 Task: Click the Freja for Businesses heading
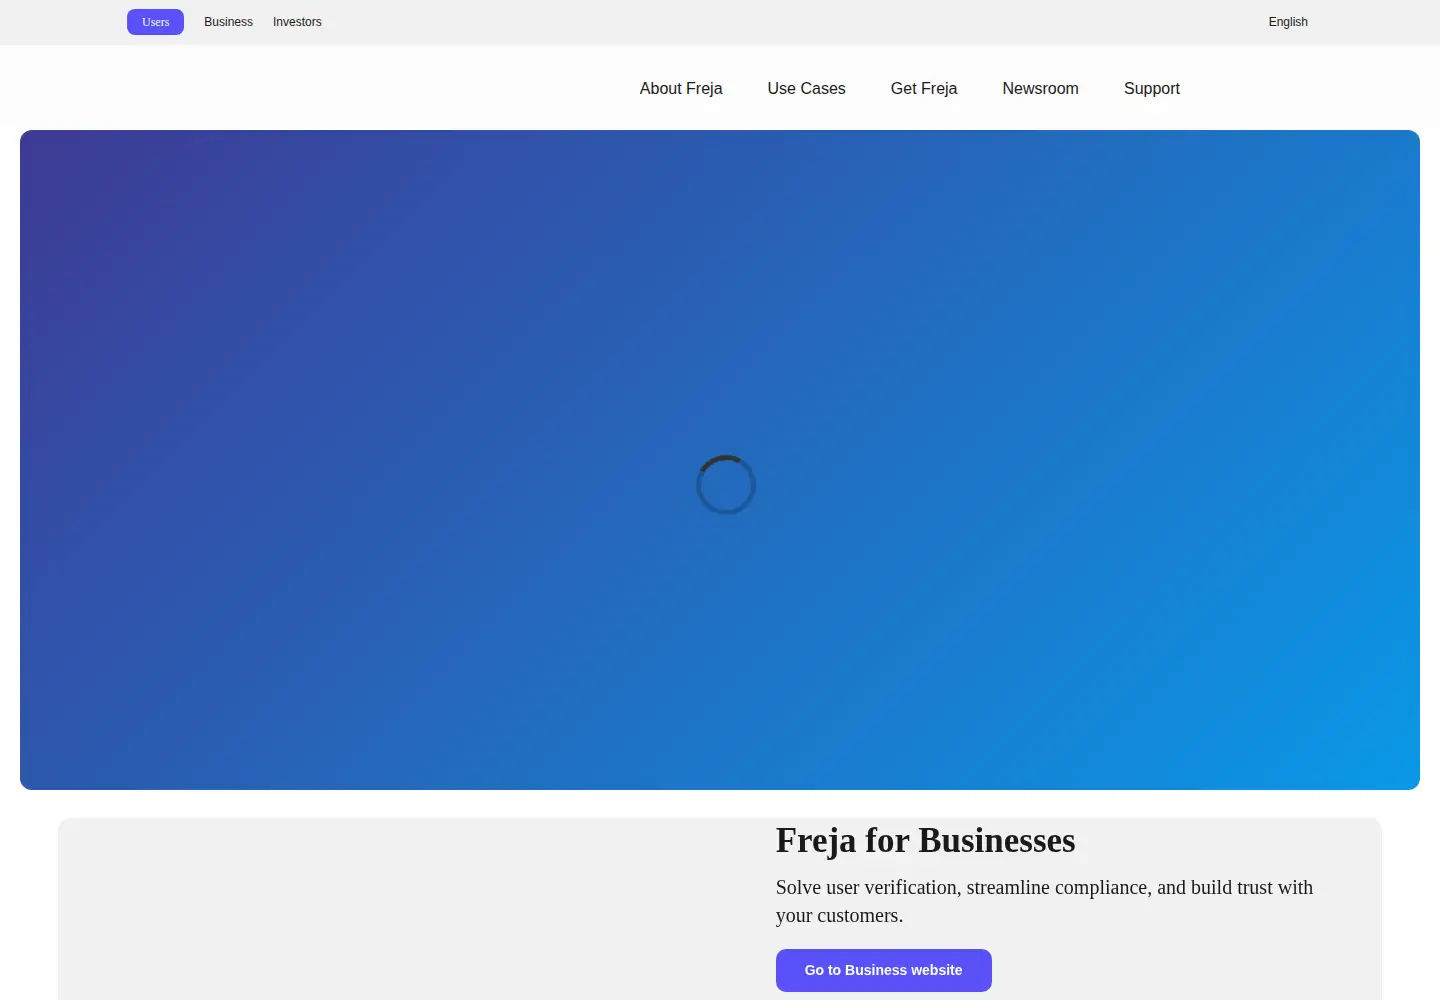click(925, 840)
